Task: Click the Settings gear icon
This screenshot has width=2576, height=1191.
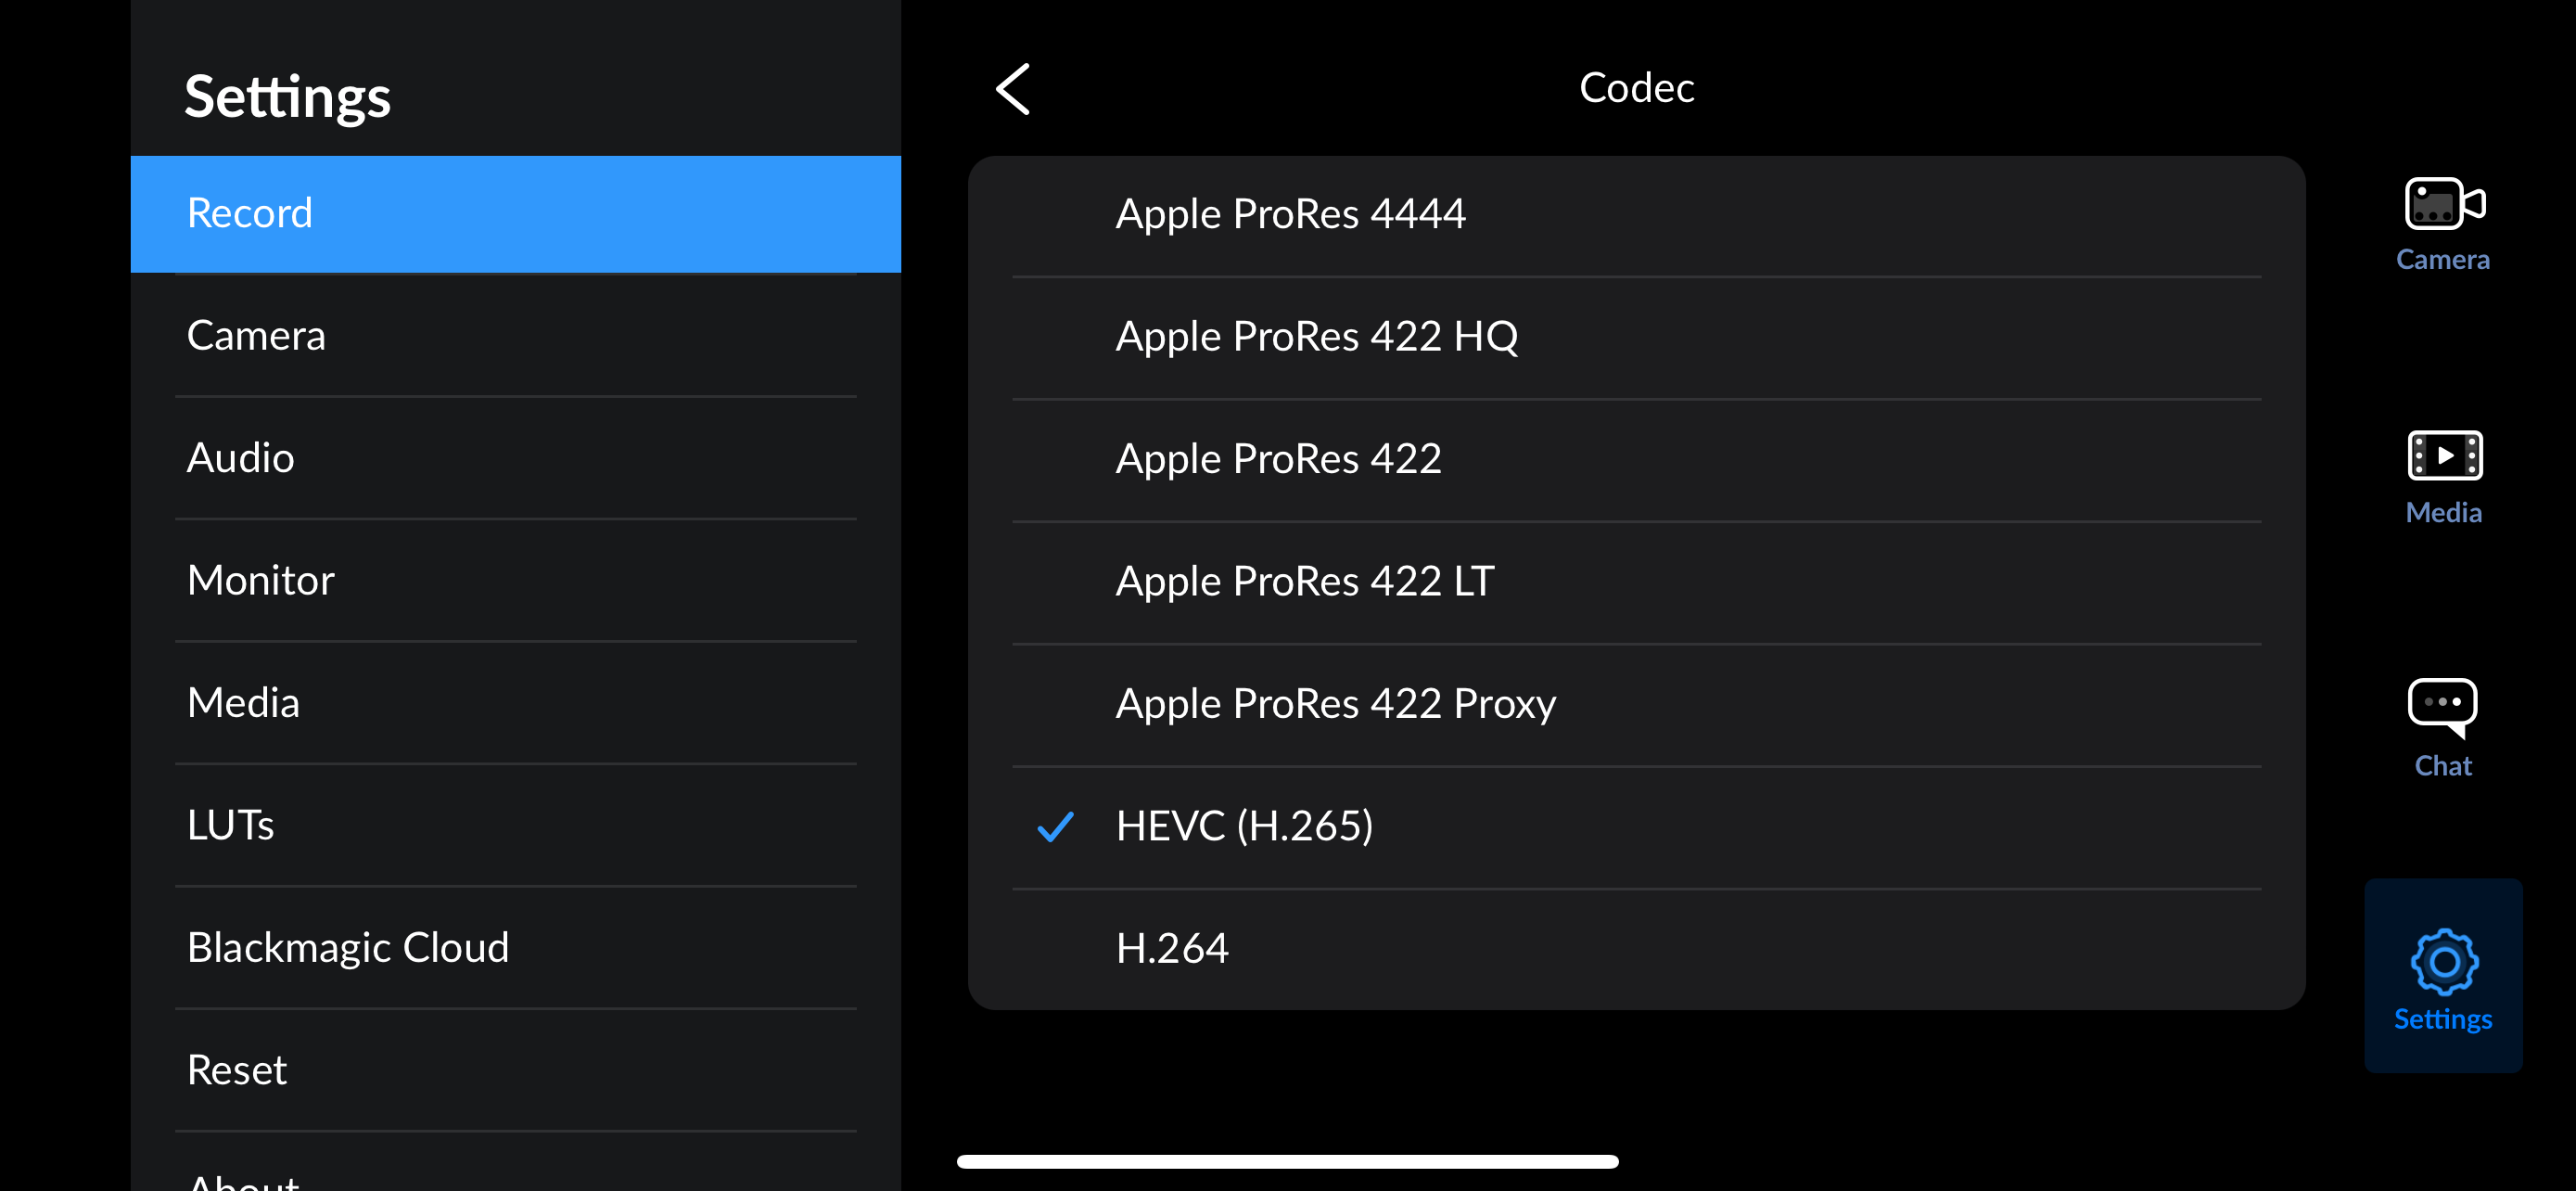Action: tap(2442, 962)
